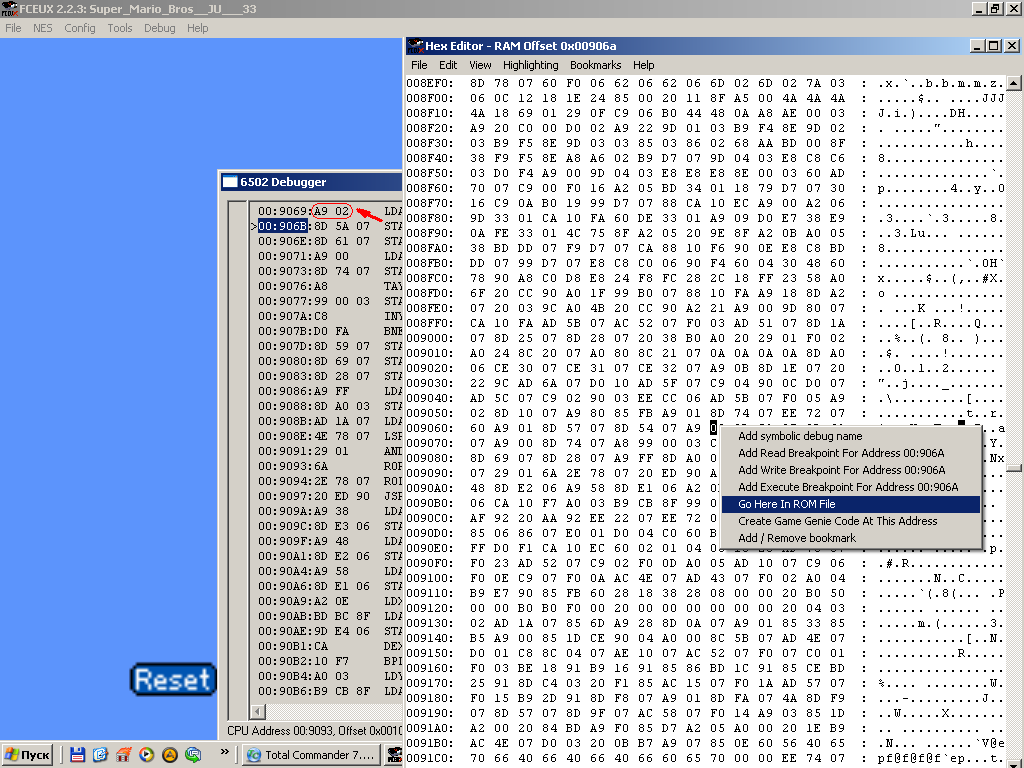Launch the AIMP player quick launch icon

pos(170,755)
